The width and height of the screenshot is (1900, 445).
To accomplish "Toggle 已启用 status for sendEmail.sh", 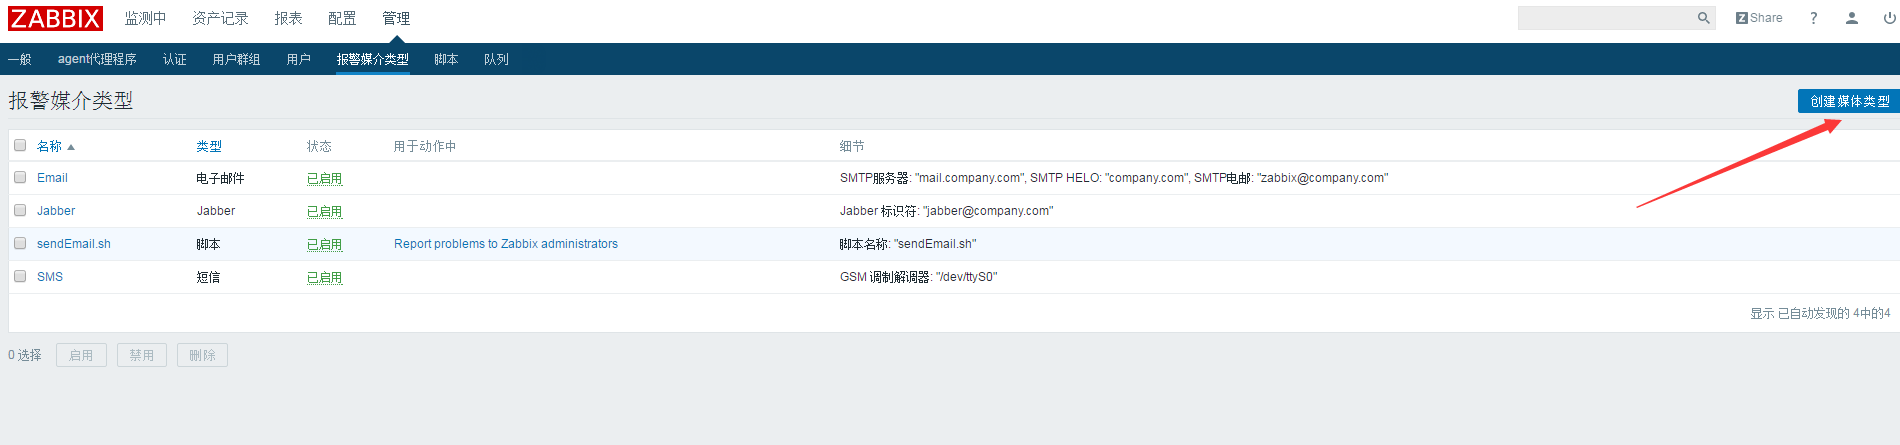I will pyautogui.click(x=324, y=245).
